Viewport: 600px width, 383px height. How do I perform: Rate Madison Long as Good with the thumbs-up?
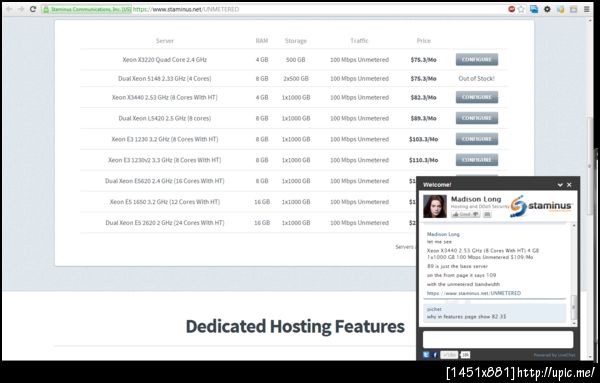pyautogui.click(x=461, y=214)
